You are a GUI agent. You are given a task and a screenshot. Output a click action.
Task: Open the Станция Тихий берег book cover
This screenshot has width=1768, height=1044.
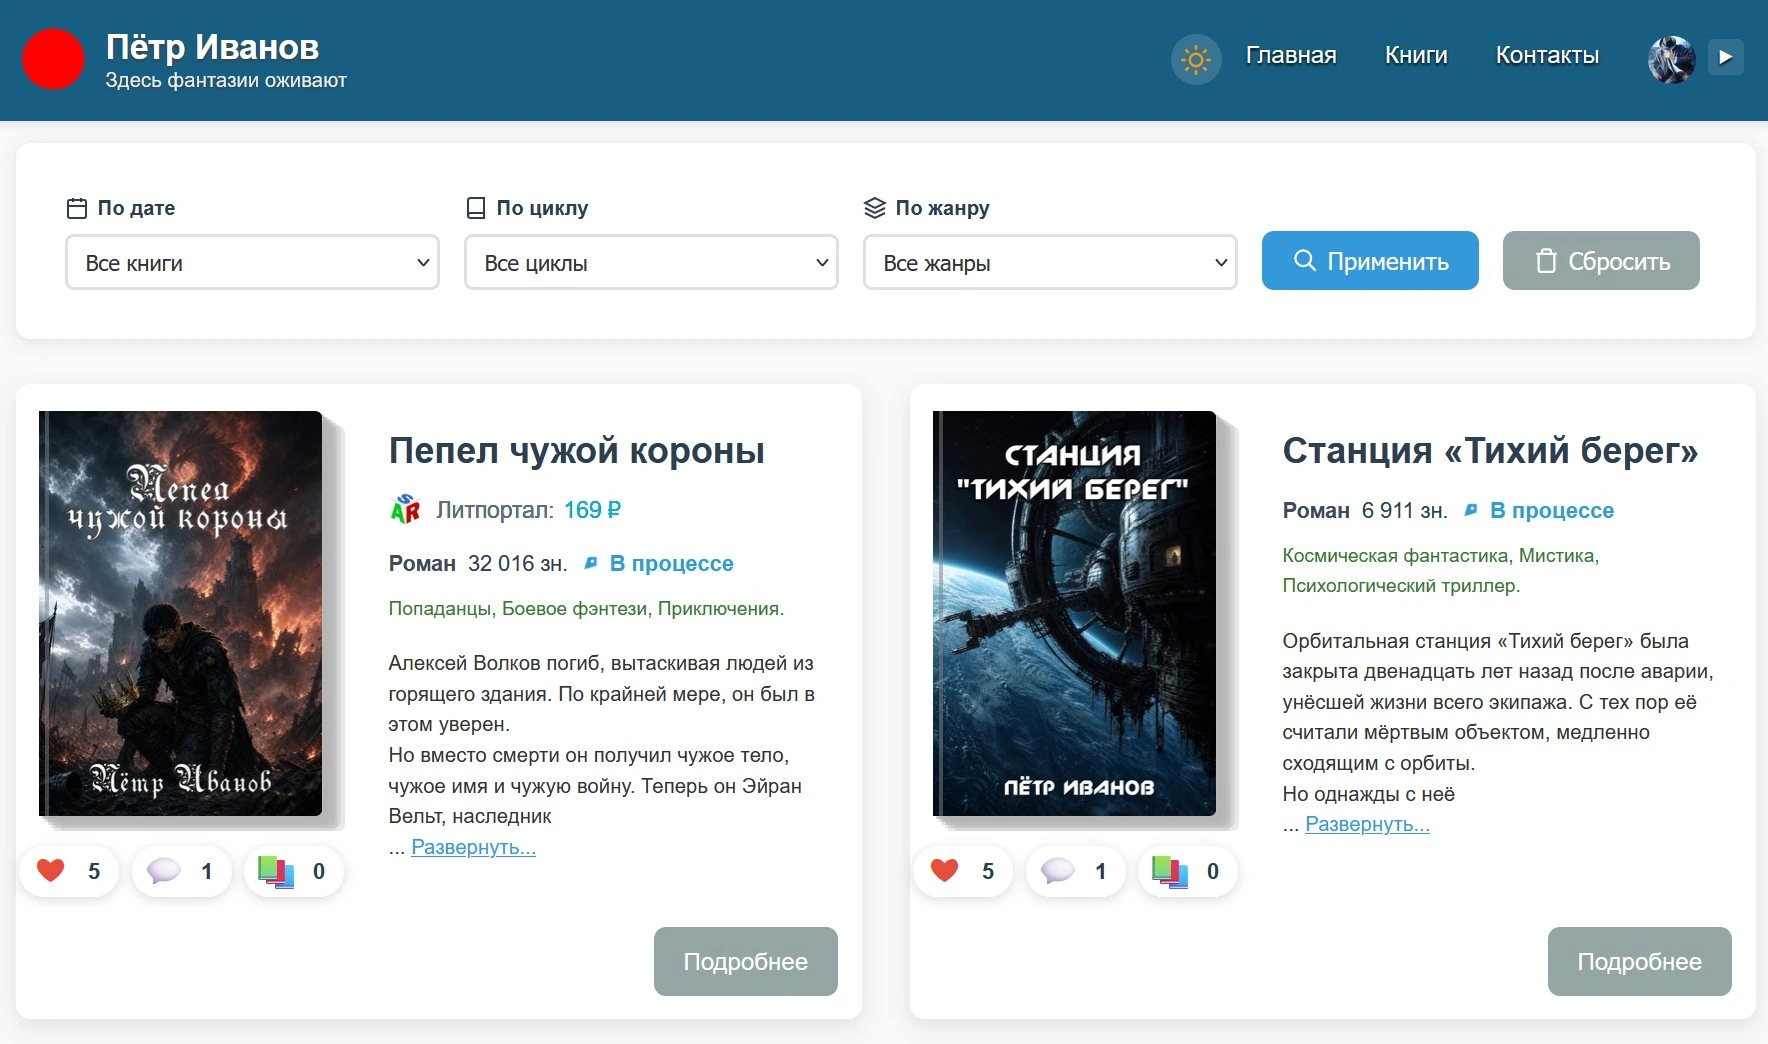point(1075,613)
